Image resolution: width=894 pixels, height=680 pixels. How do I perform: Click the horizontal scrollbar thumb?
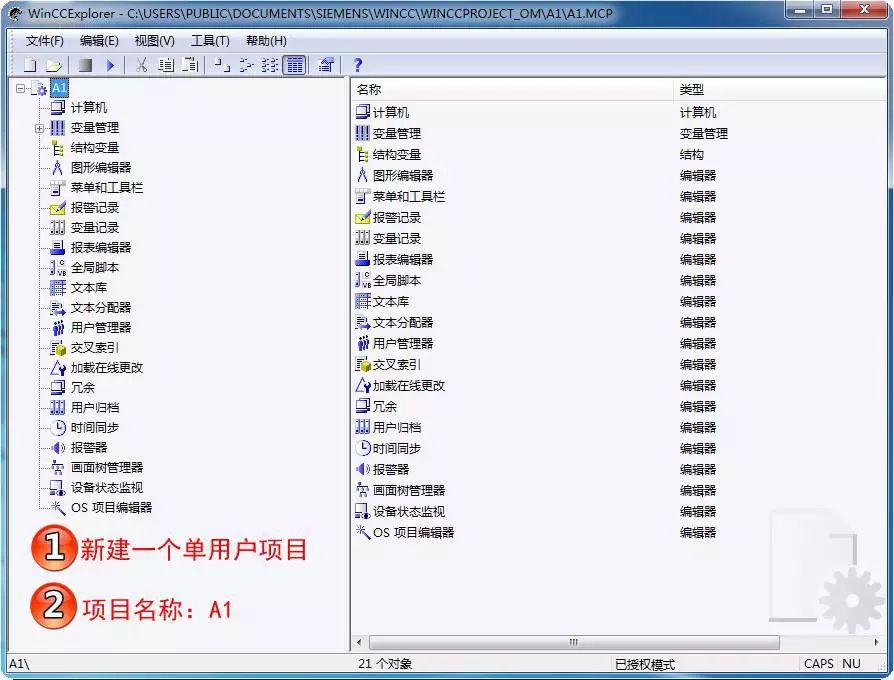coord(574,642)
